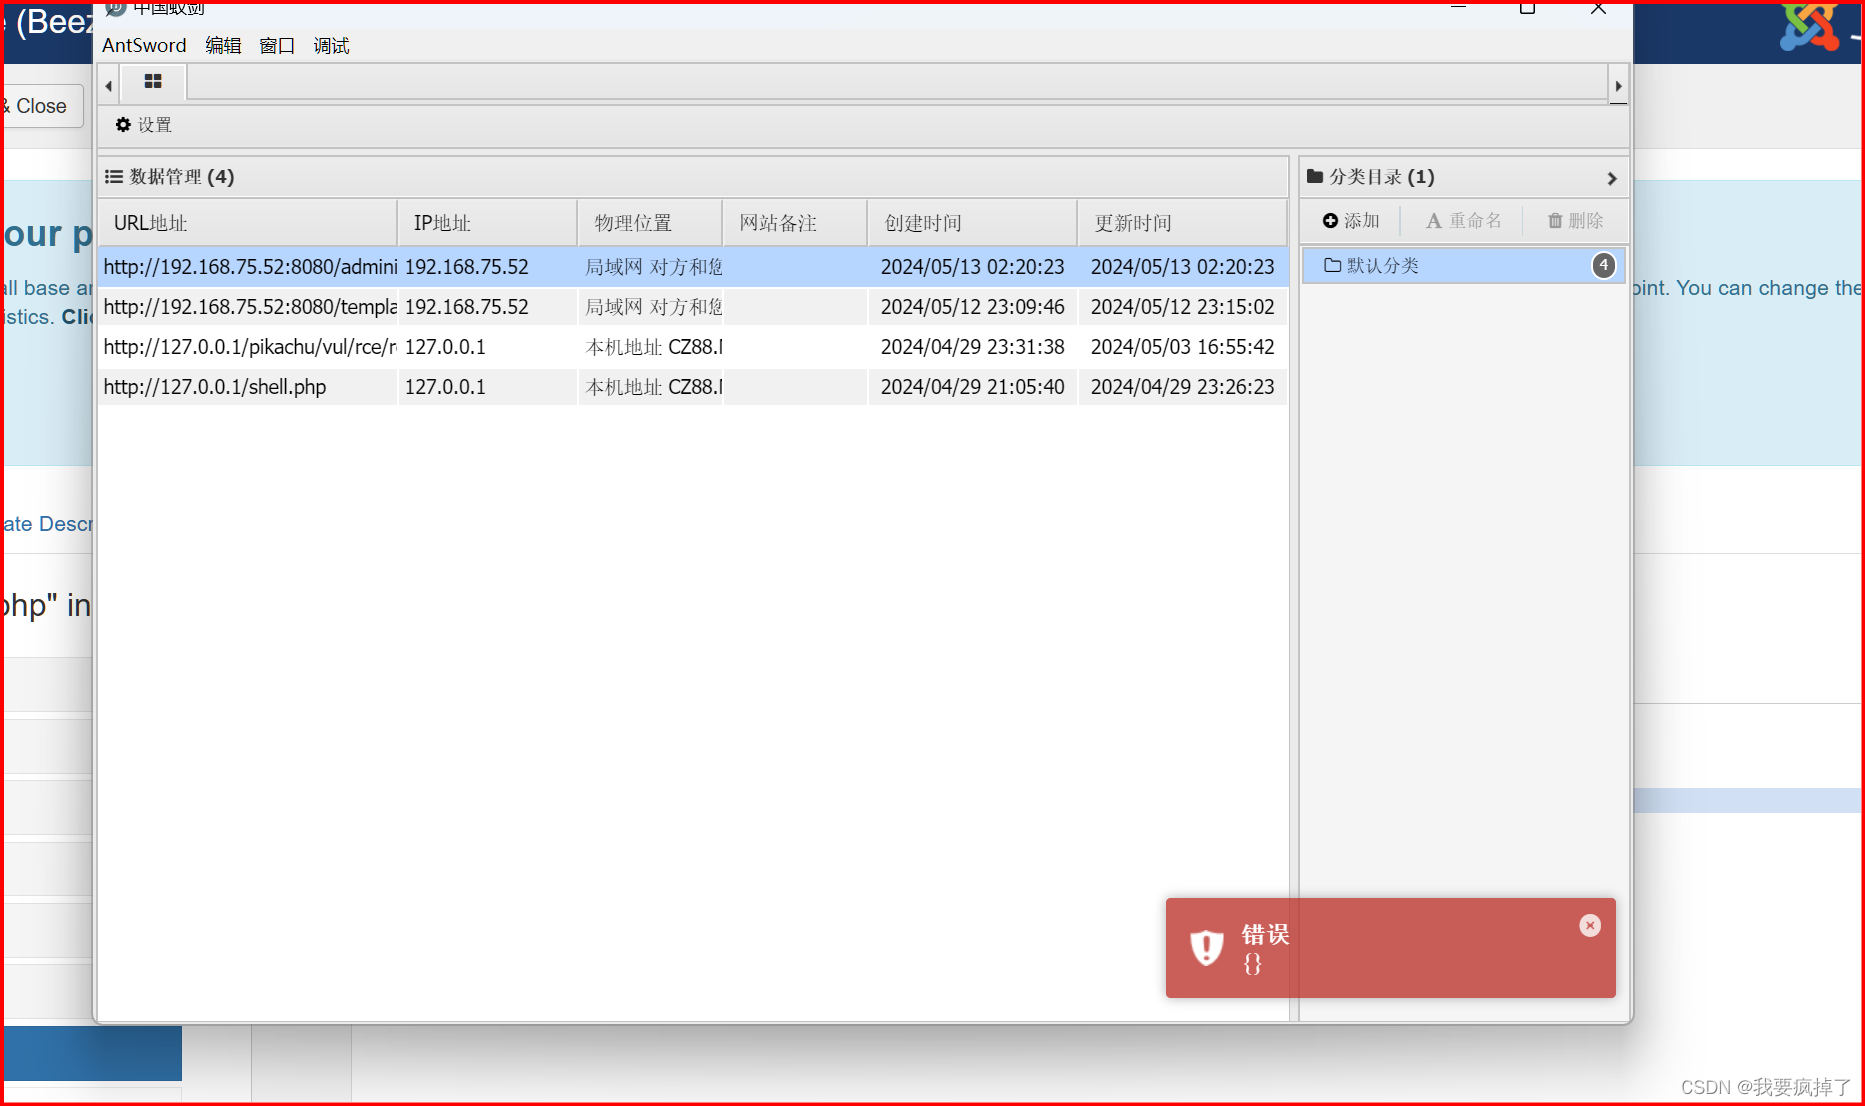
Task: Click update time 2024/05/03 16:55:42
Action: [1182, 347]
